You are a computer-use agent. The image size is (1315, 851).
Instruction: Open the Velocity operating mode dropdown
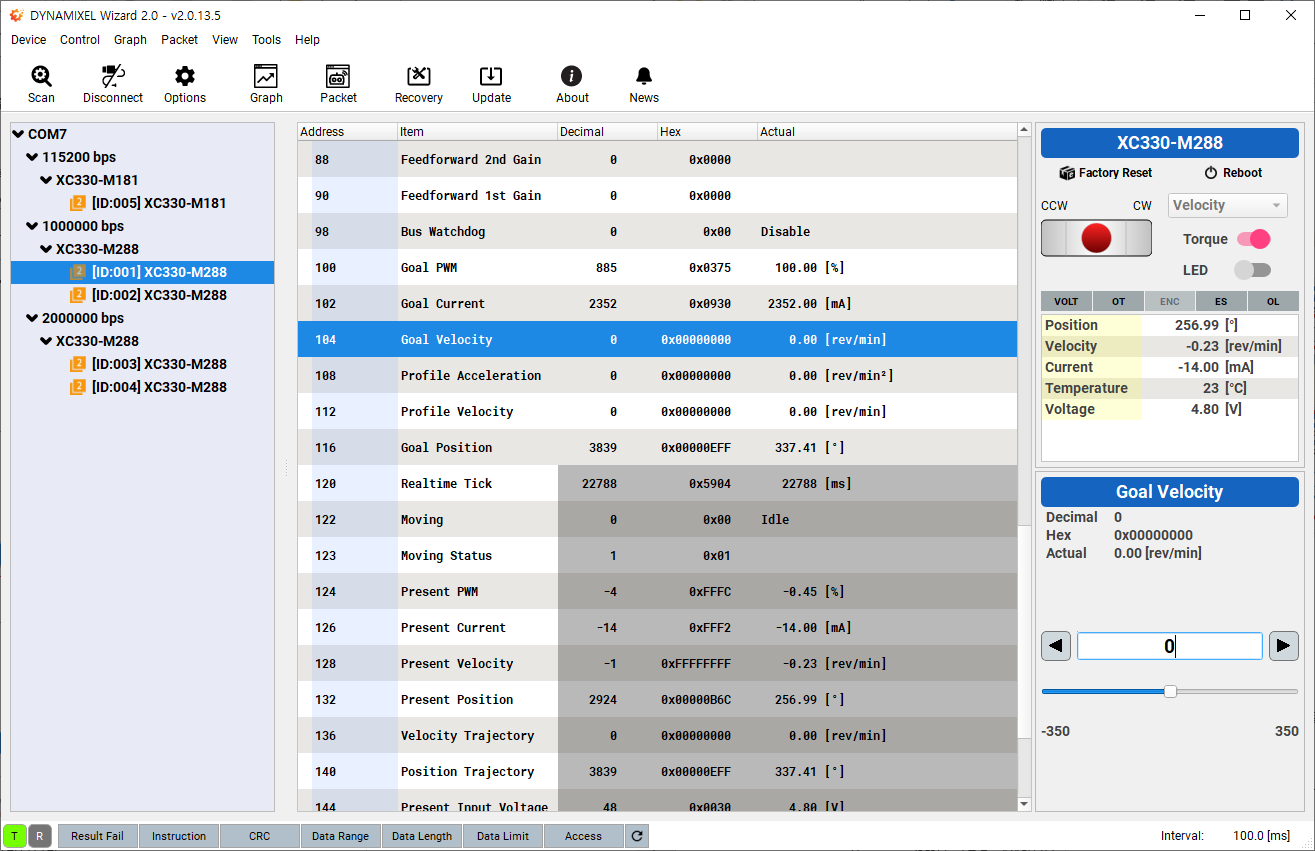[x=1228, y=206]
